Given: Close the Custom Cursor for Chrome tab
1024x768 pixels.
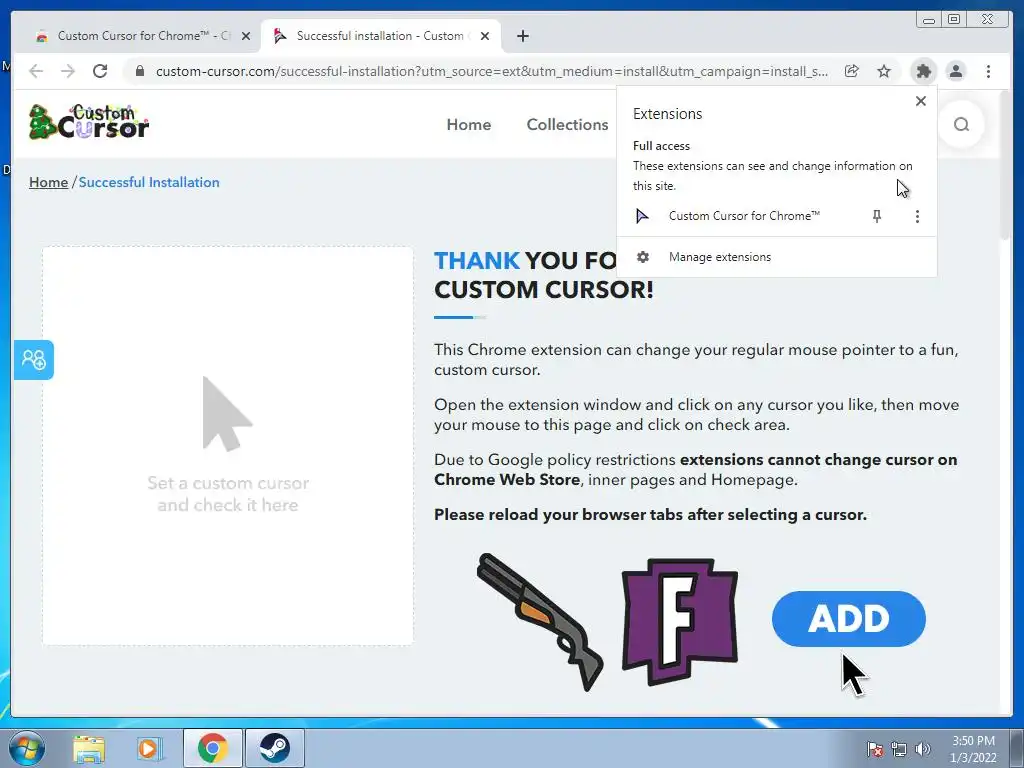Looking at the screenshot, I should click(x=246, y=36).
